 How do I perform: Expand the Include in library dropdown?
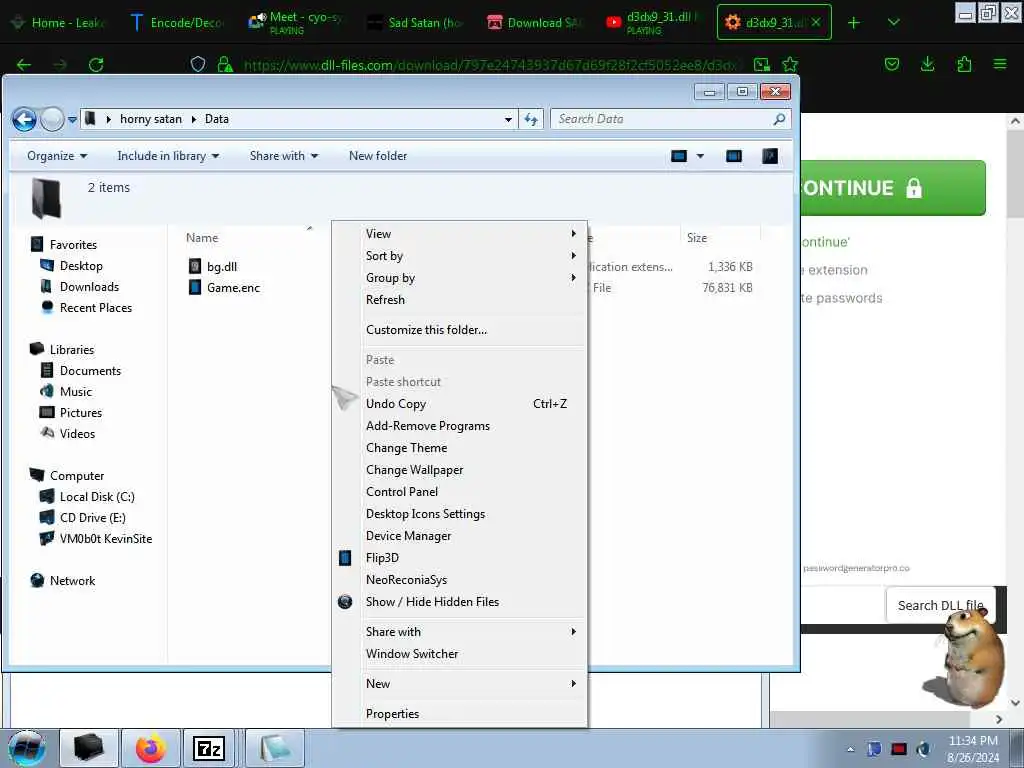pos(168,156)
